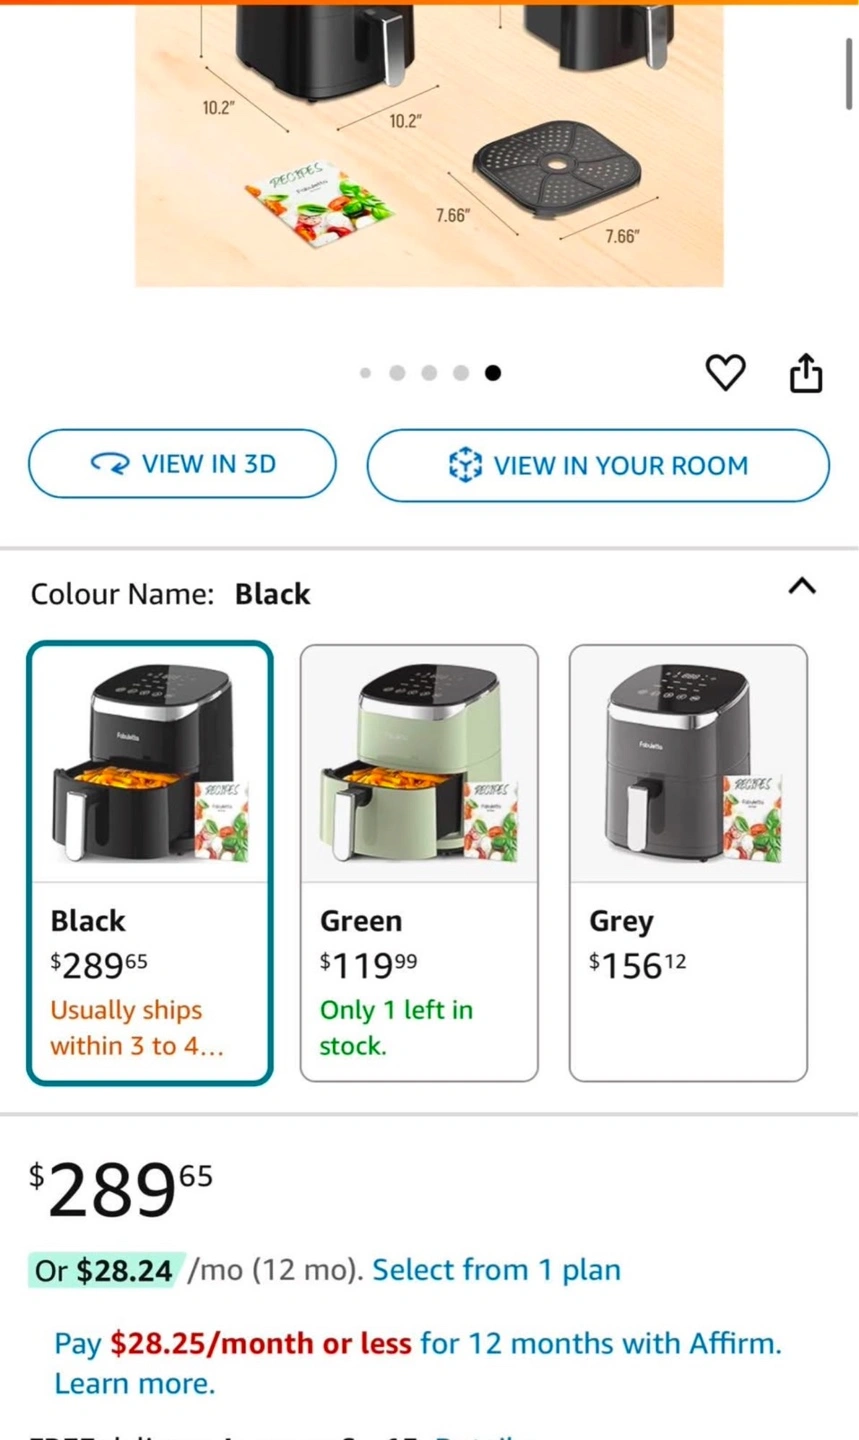859x1440 pixels.
Task: Click the page scrollbar handle
Action: click(849, 75)
